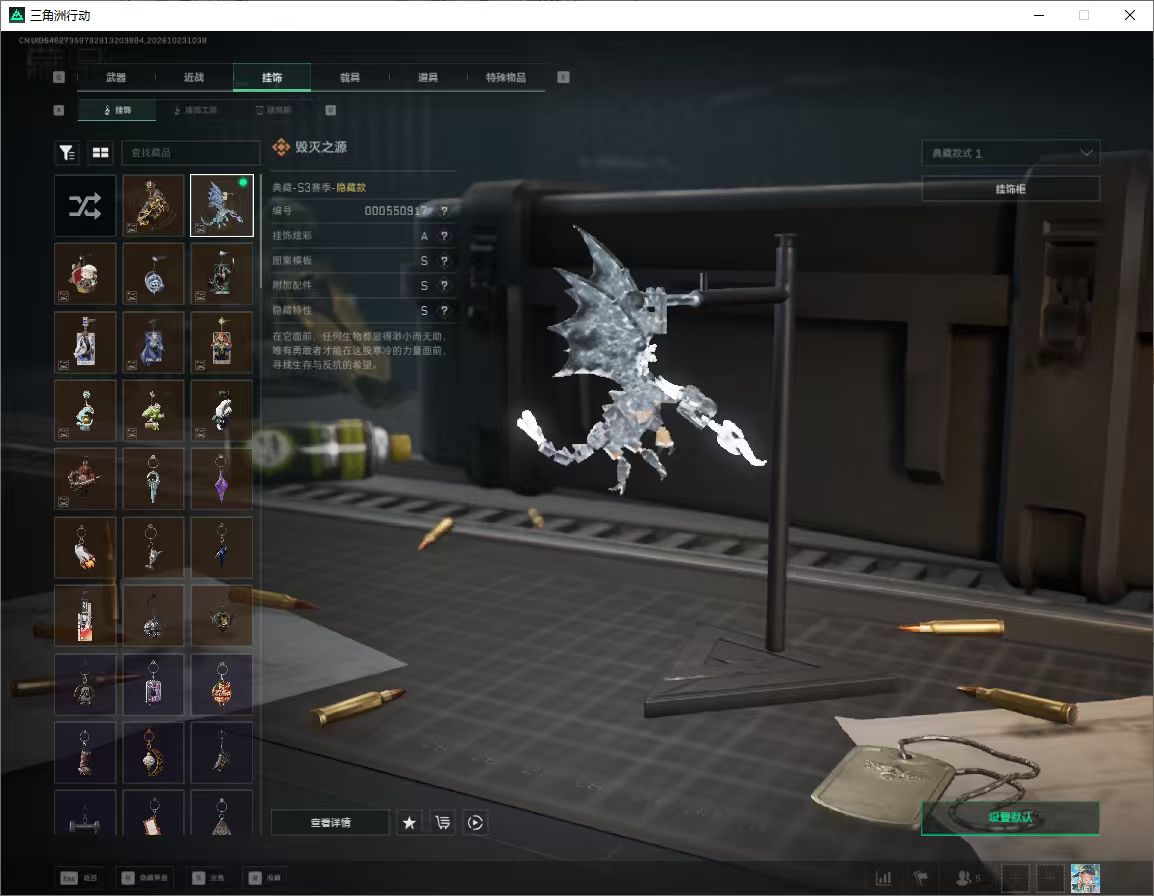Show help for 挂饰炫彩 rating
Screen dimensions: 1154x896
tap(444, 236)
